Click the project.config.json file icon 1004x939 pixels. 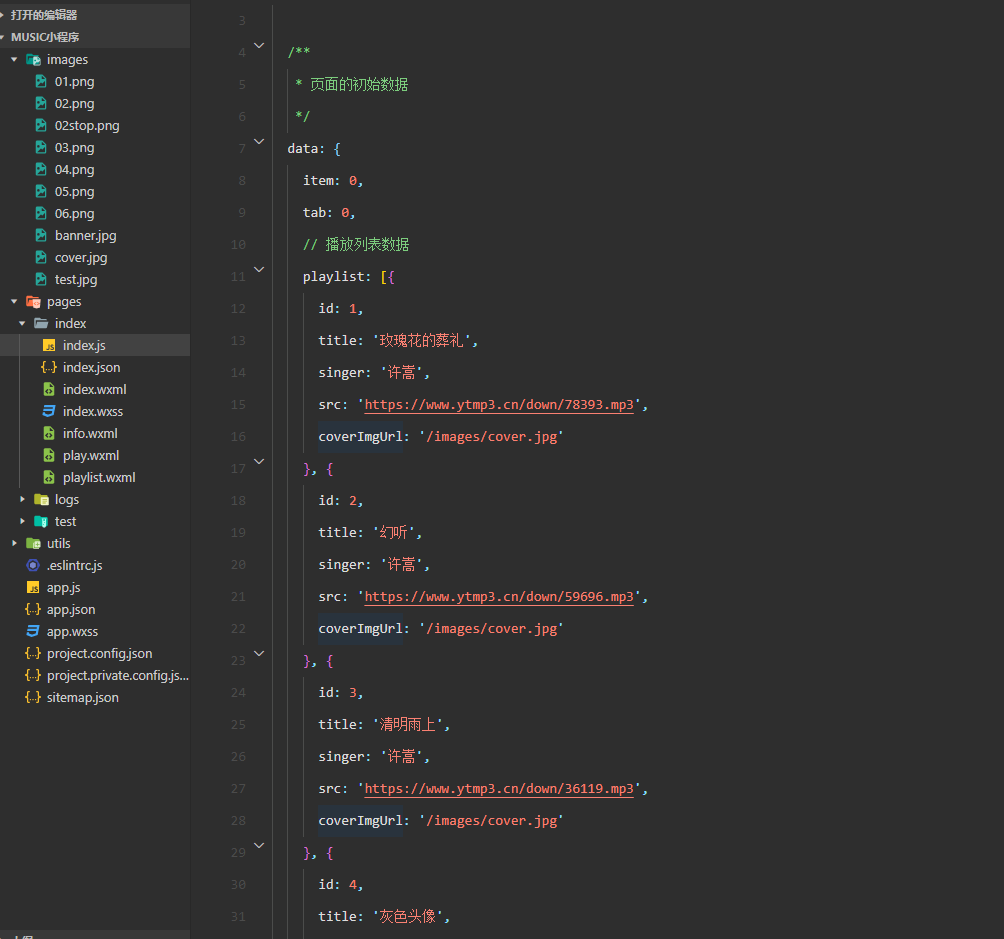coord(33,653)
